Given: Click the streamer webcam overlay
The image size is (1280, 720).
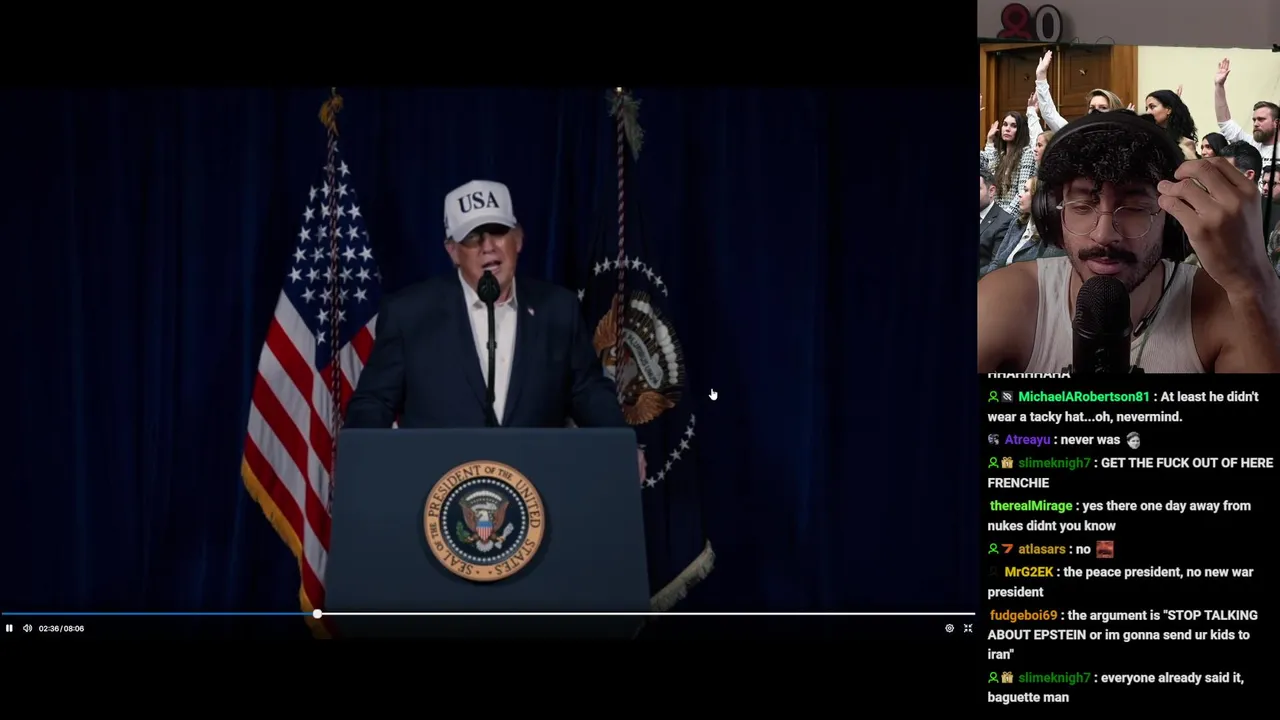Looking at the screenshot, I should pos(1128,187).
